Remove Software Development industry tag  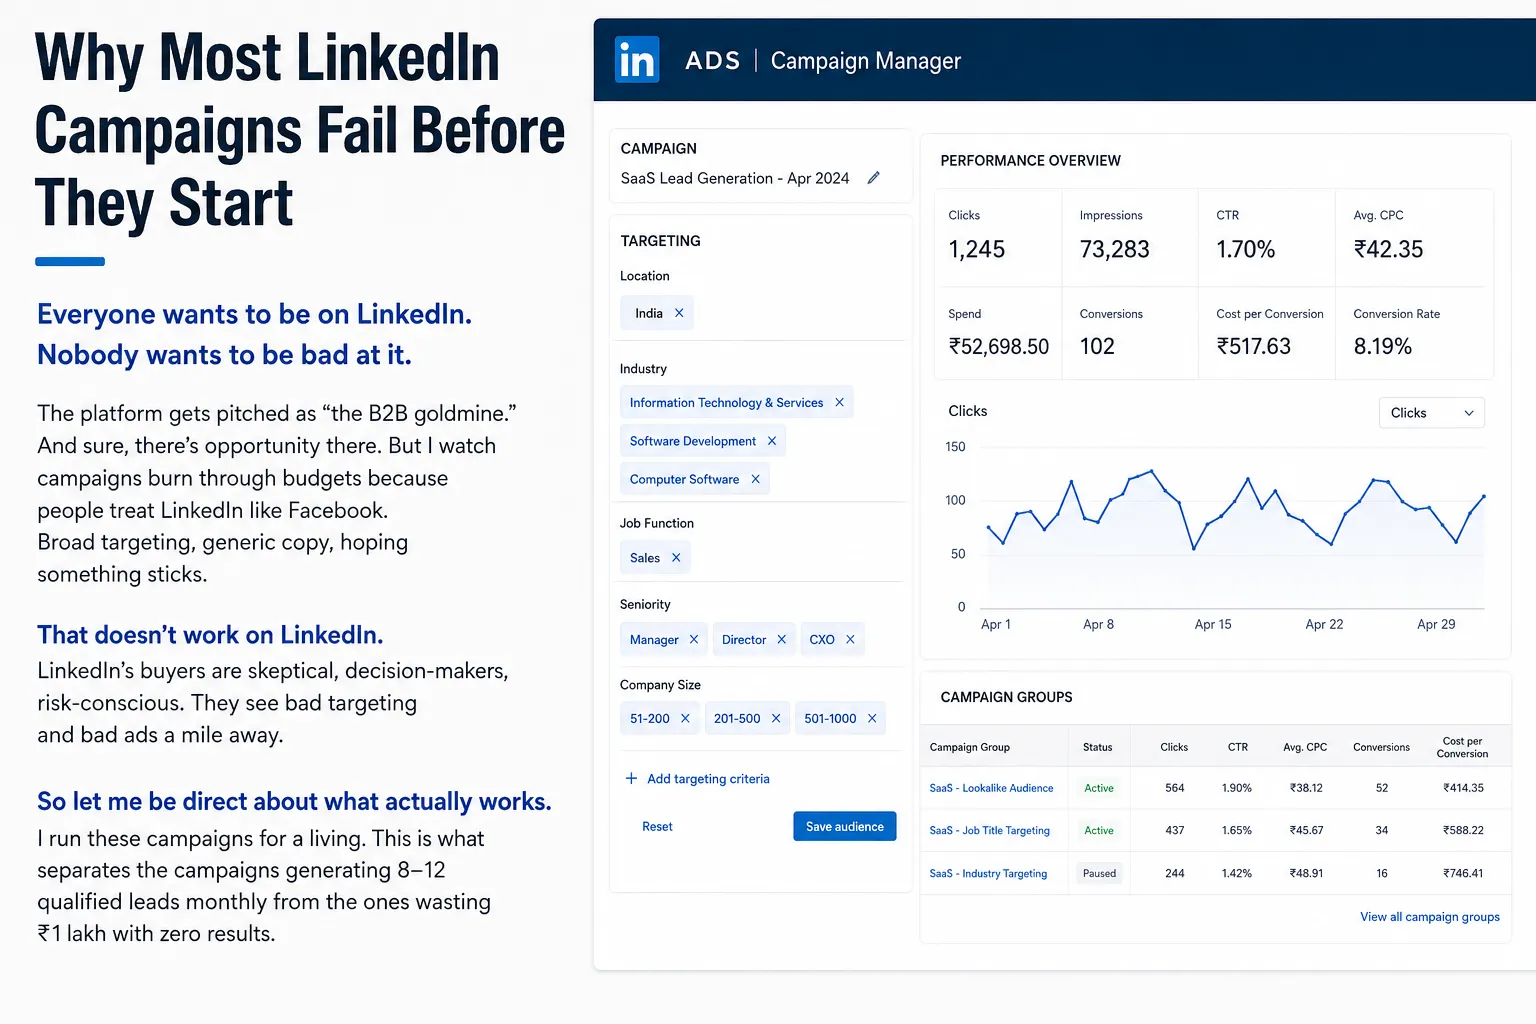pyautogui.click(x=771, y=441)
